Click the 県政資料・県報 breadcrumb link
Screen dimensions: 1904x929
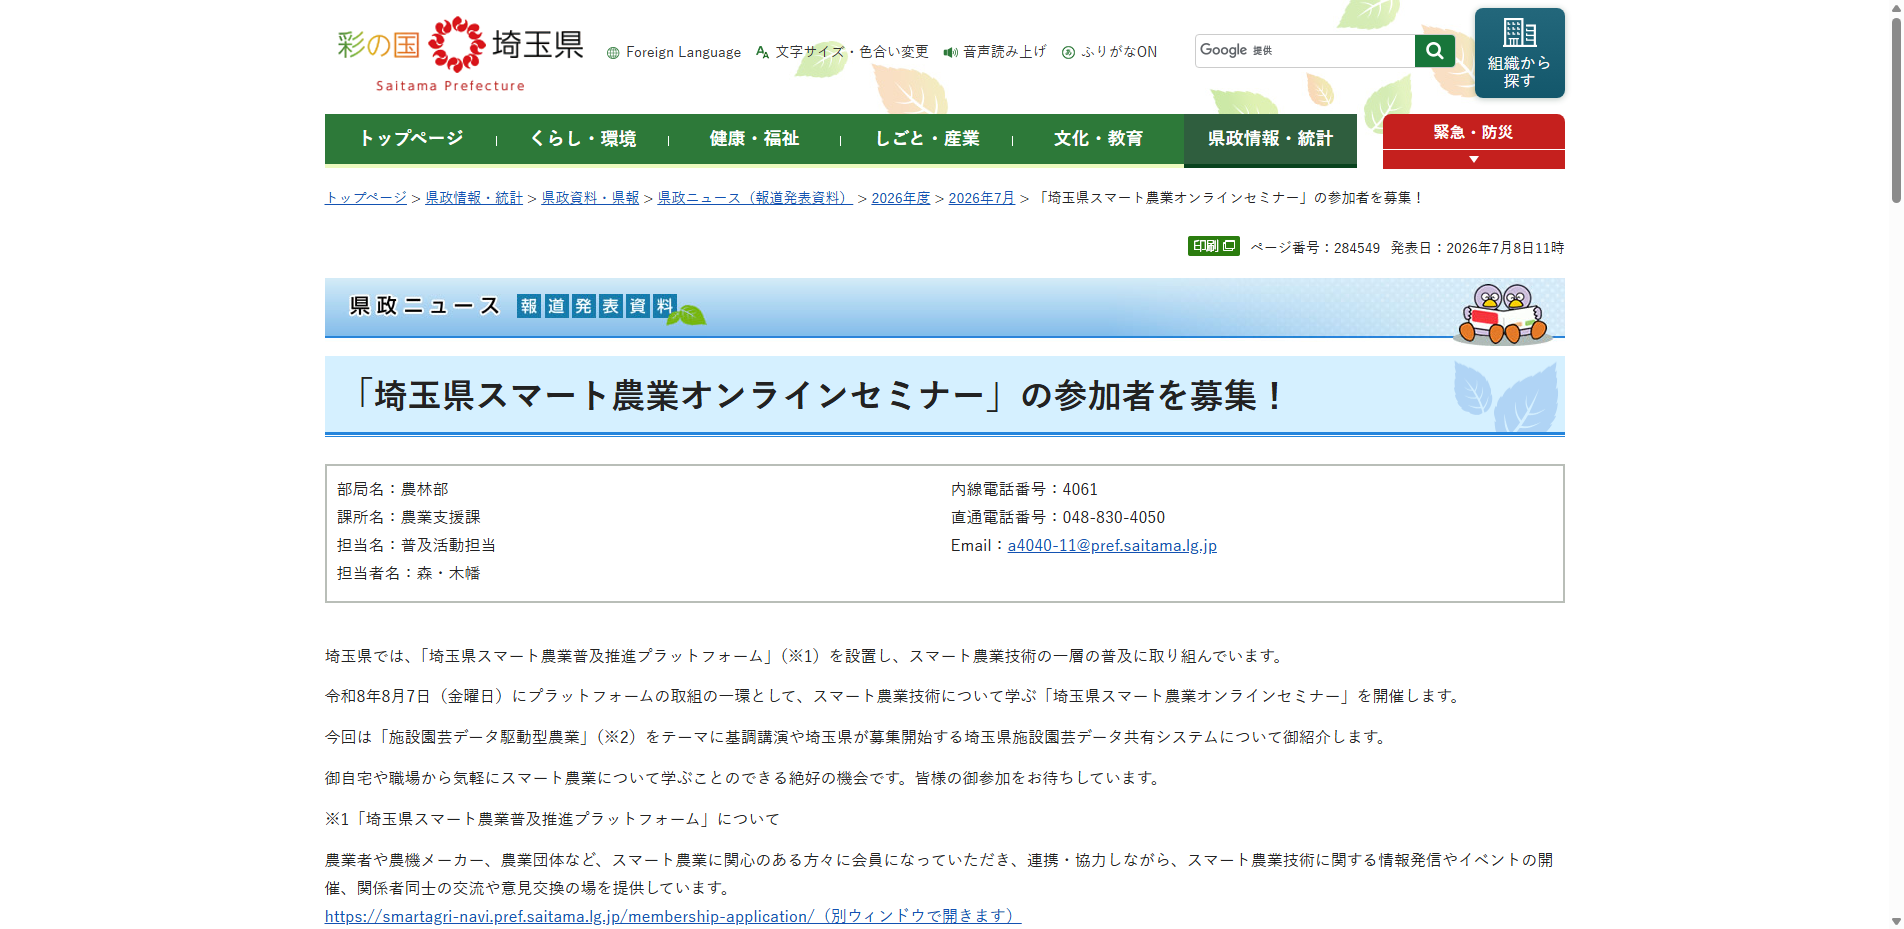(x=590, y=198)
